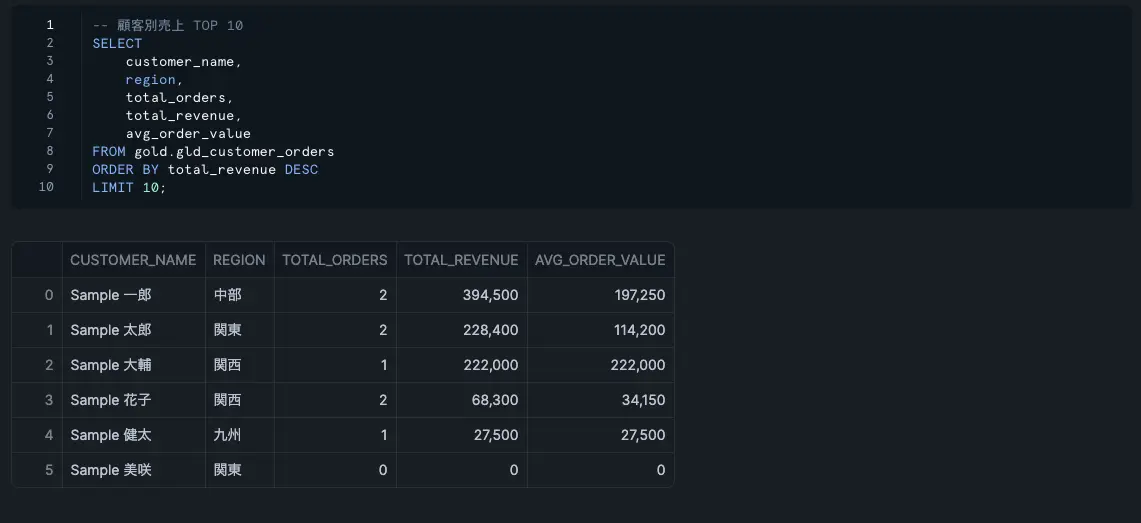Image resolution: width=1141 pixels, height=523 pixels.
Task: Click the CUSTOMER_NAME column header
Action: pos(133,260)
